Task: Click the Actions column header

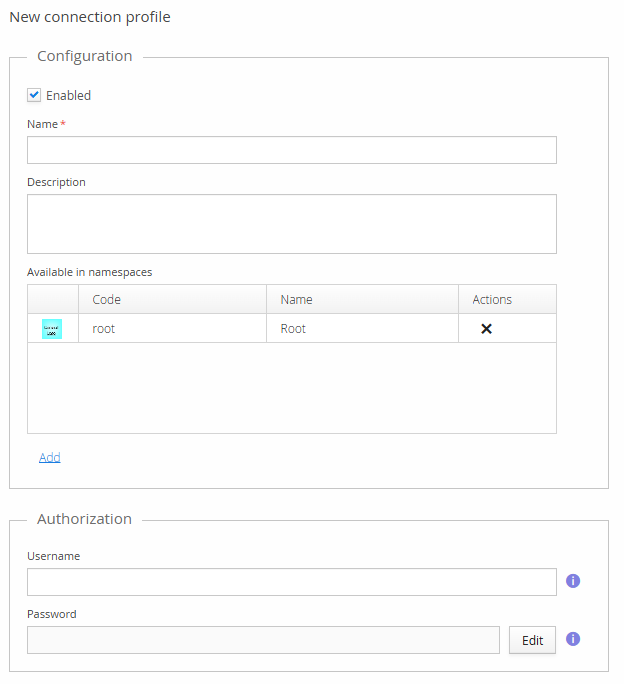Action: coord(491,299)
